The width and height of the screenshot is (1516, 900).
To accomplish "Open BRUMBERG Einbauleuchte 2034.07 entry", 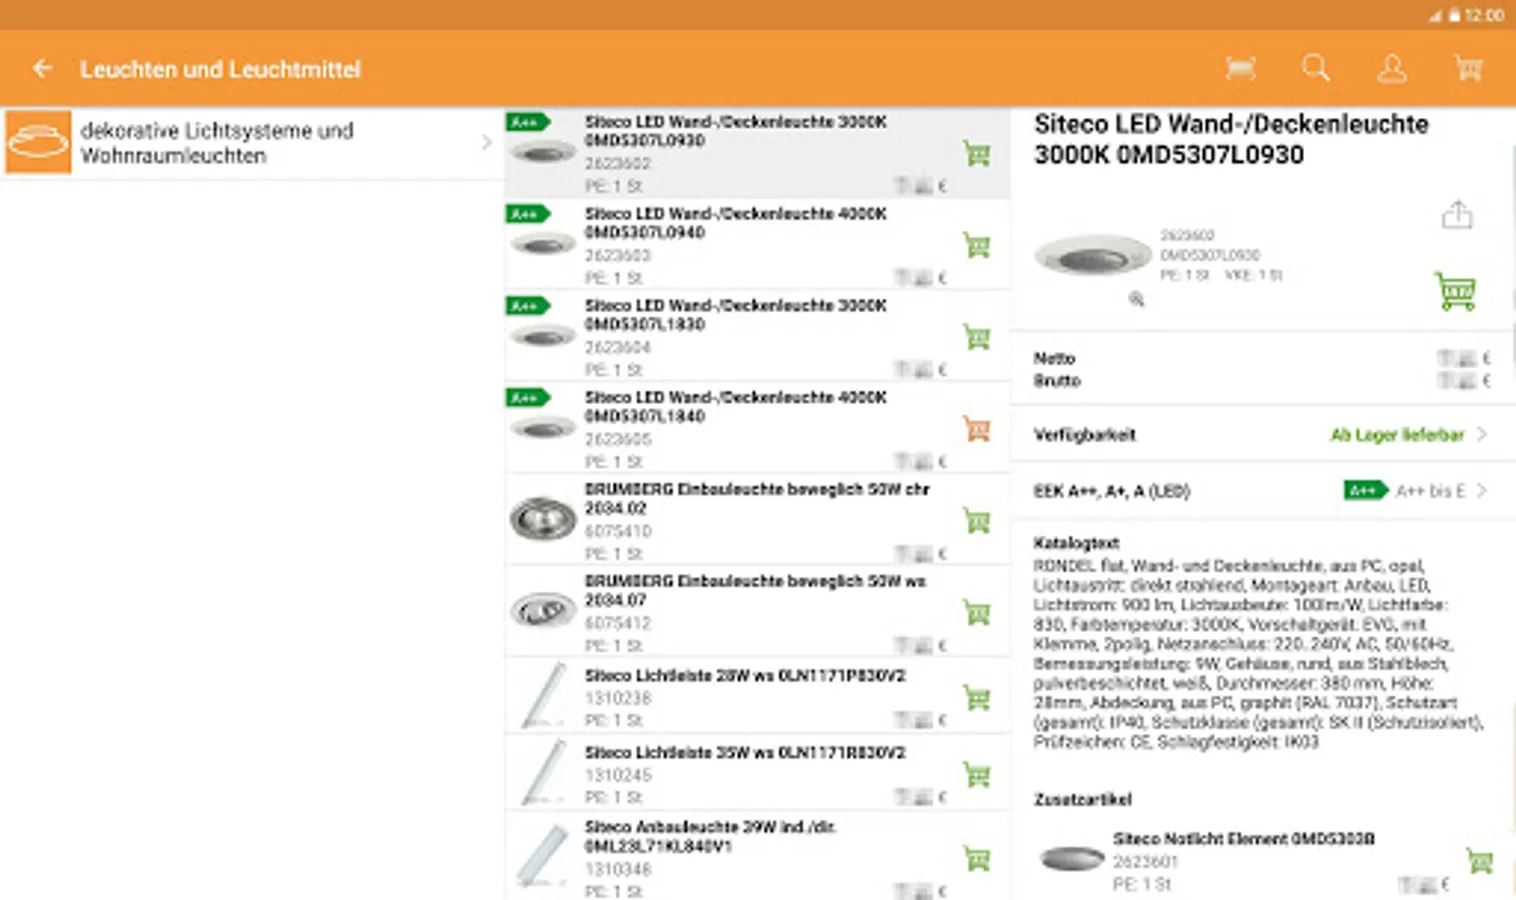I will point(757,612).
